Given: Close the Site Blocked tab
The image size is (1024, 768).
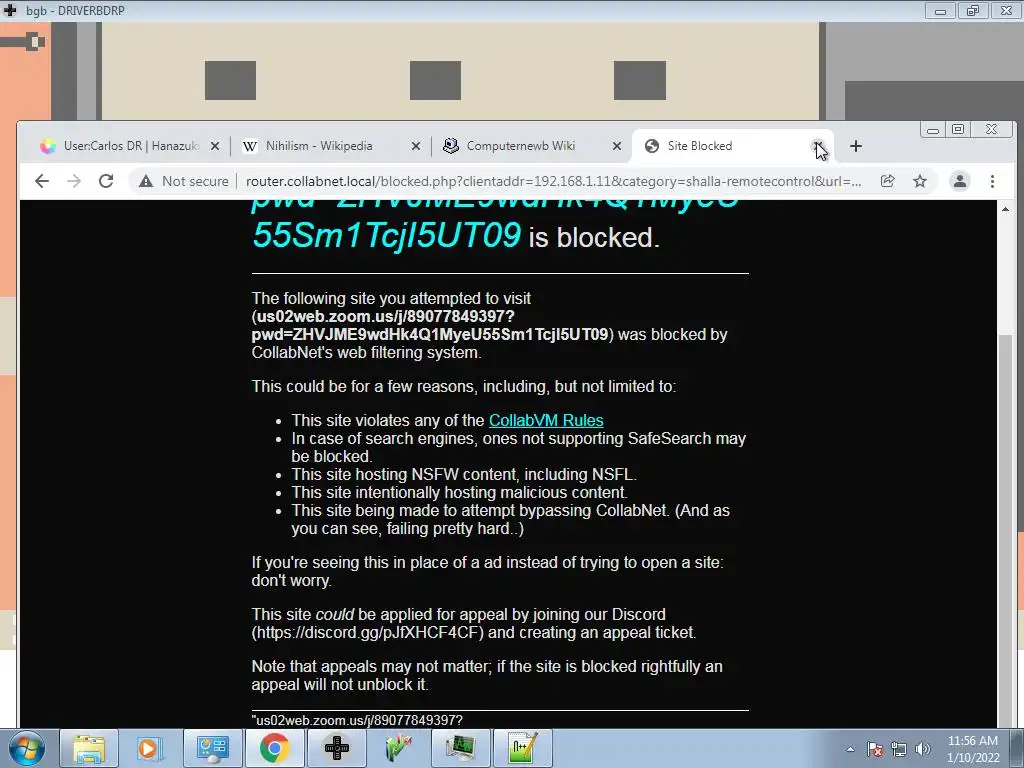Looking at the screenshot, I should click(818, 146).
